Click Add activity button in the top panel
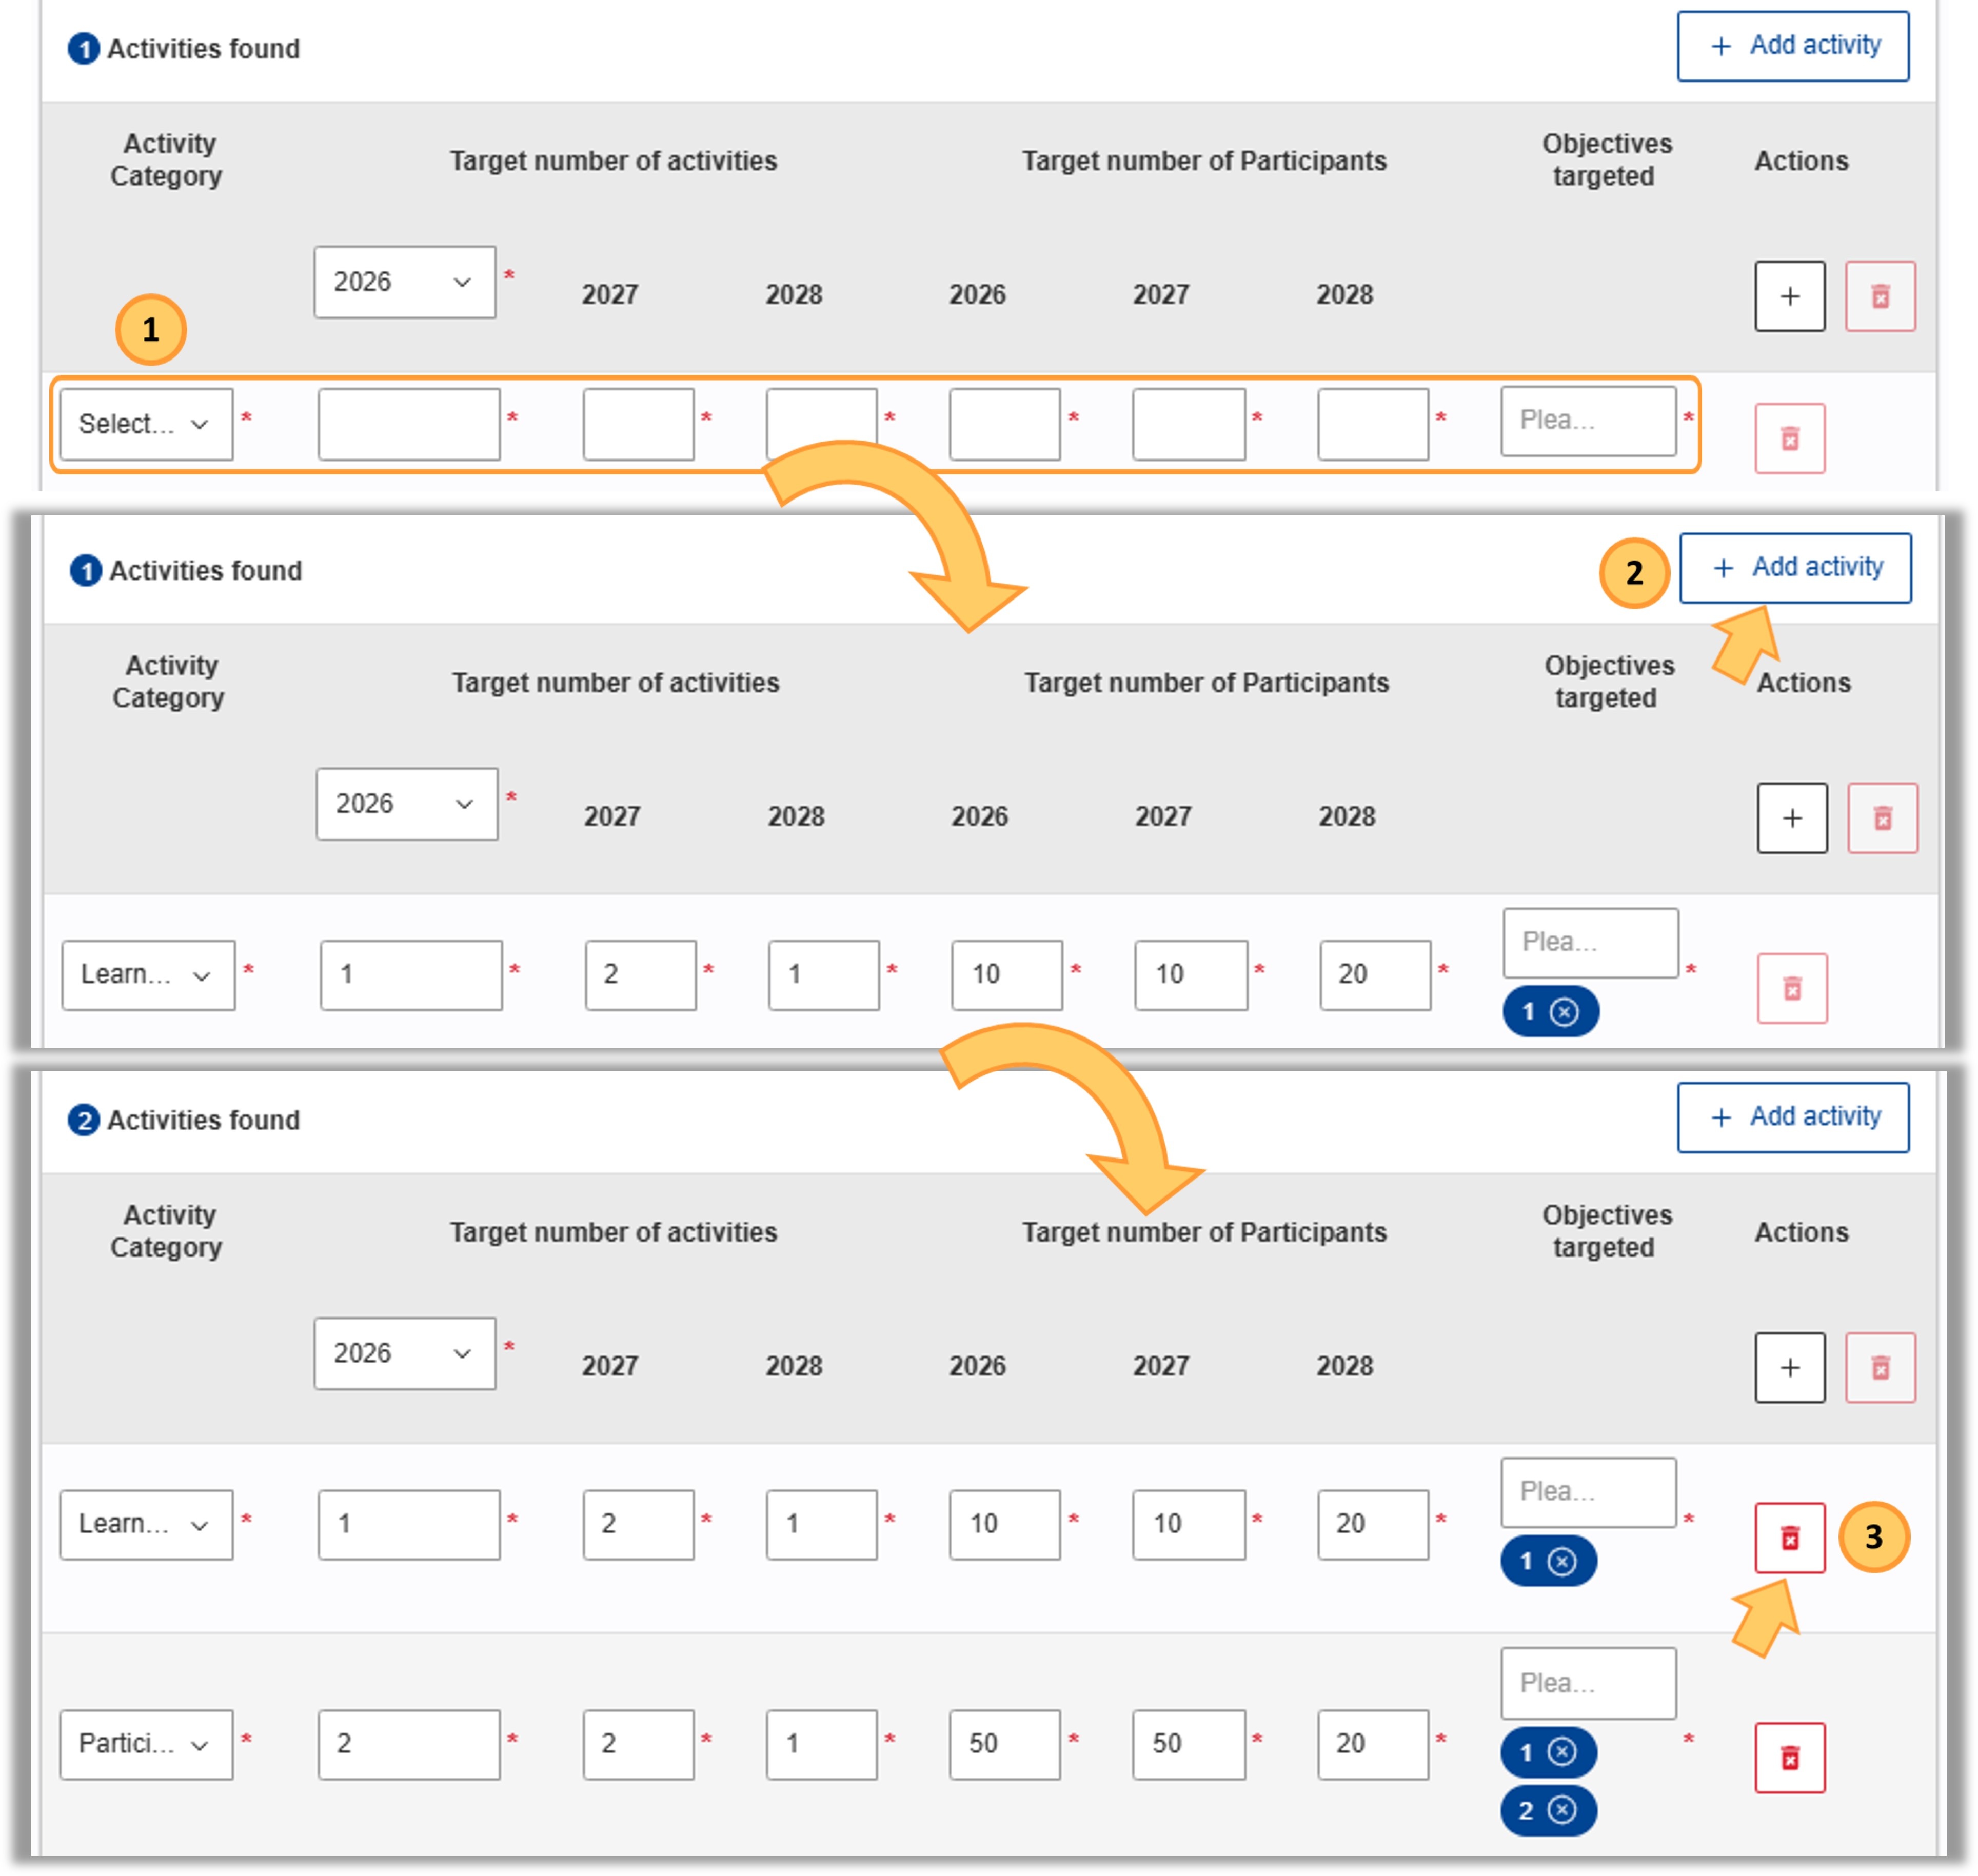The width and height of the screenshot is (1978, 1876). [x=1793, y=46]
